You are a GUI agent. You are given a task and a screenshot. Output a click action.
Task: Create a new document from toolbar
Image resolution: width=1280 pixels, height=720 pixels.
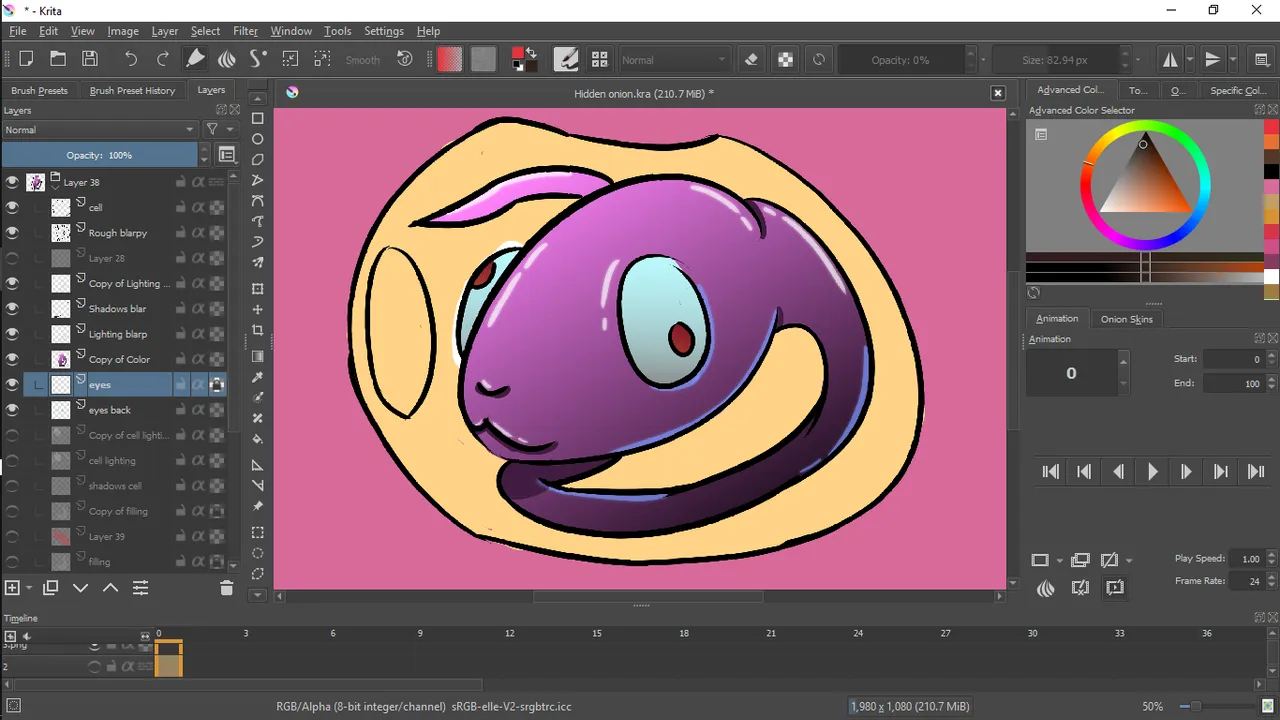point(26,59)
